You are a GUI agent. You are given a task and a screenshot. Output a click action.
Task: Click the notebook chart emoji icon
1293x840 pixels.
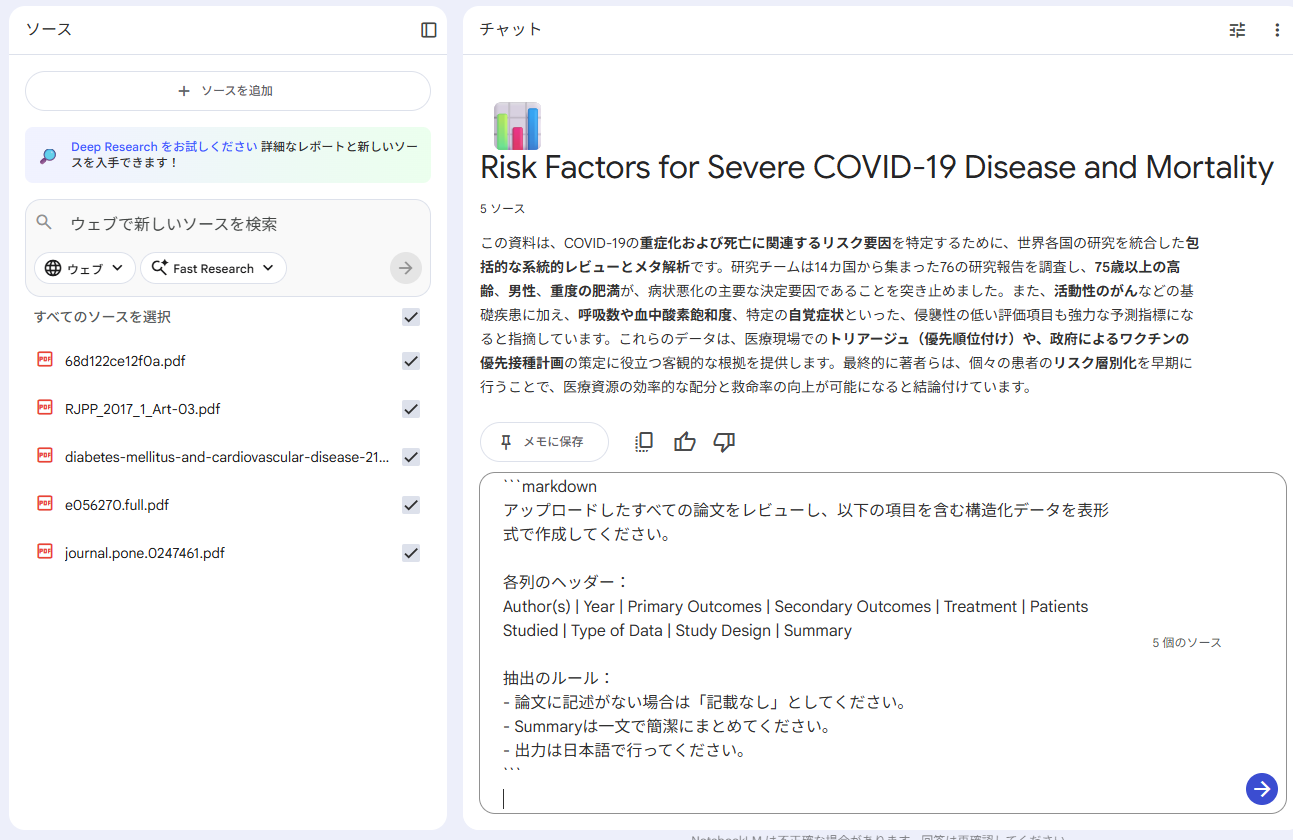[x=517, y=126]
